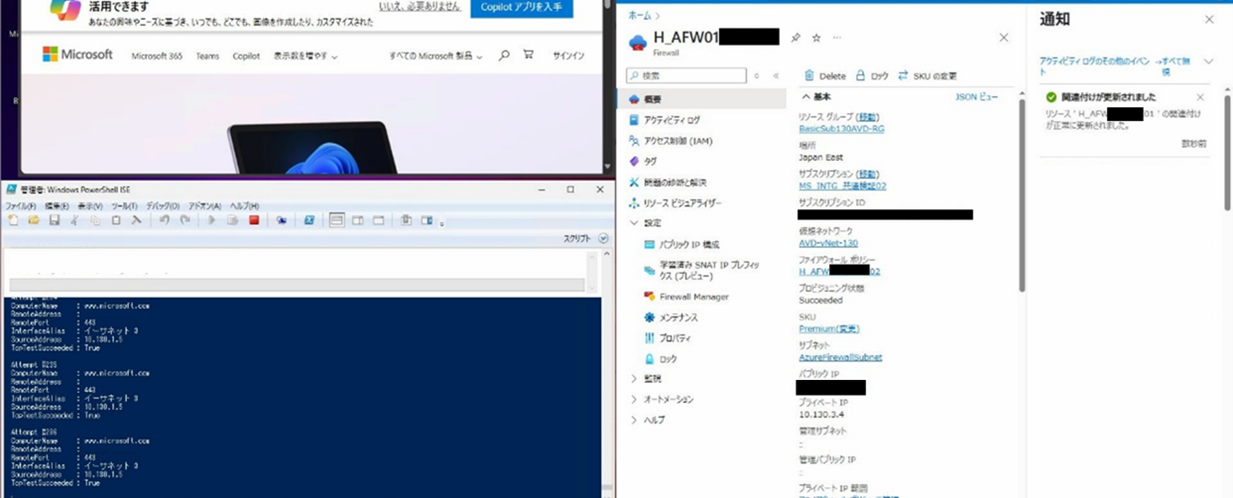Open the すべての Microsoft 製品 dropdown

pos(435,56)
